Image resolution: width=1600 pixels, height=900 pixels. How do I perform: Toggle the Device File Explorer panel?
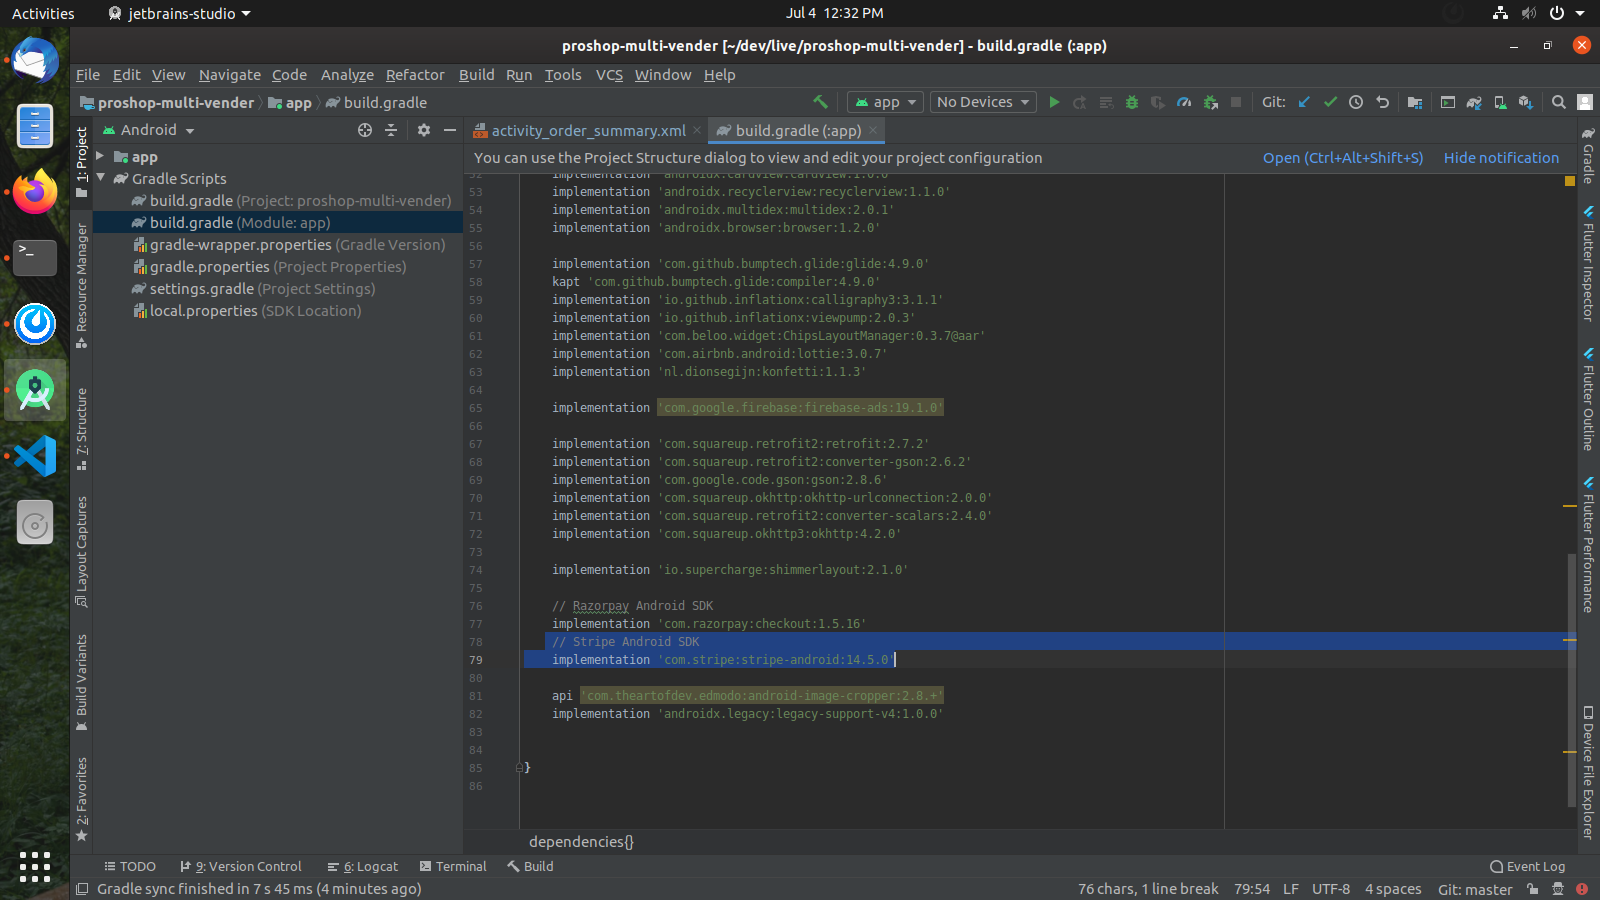[1588, 772]
